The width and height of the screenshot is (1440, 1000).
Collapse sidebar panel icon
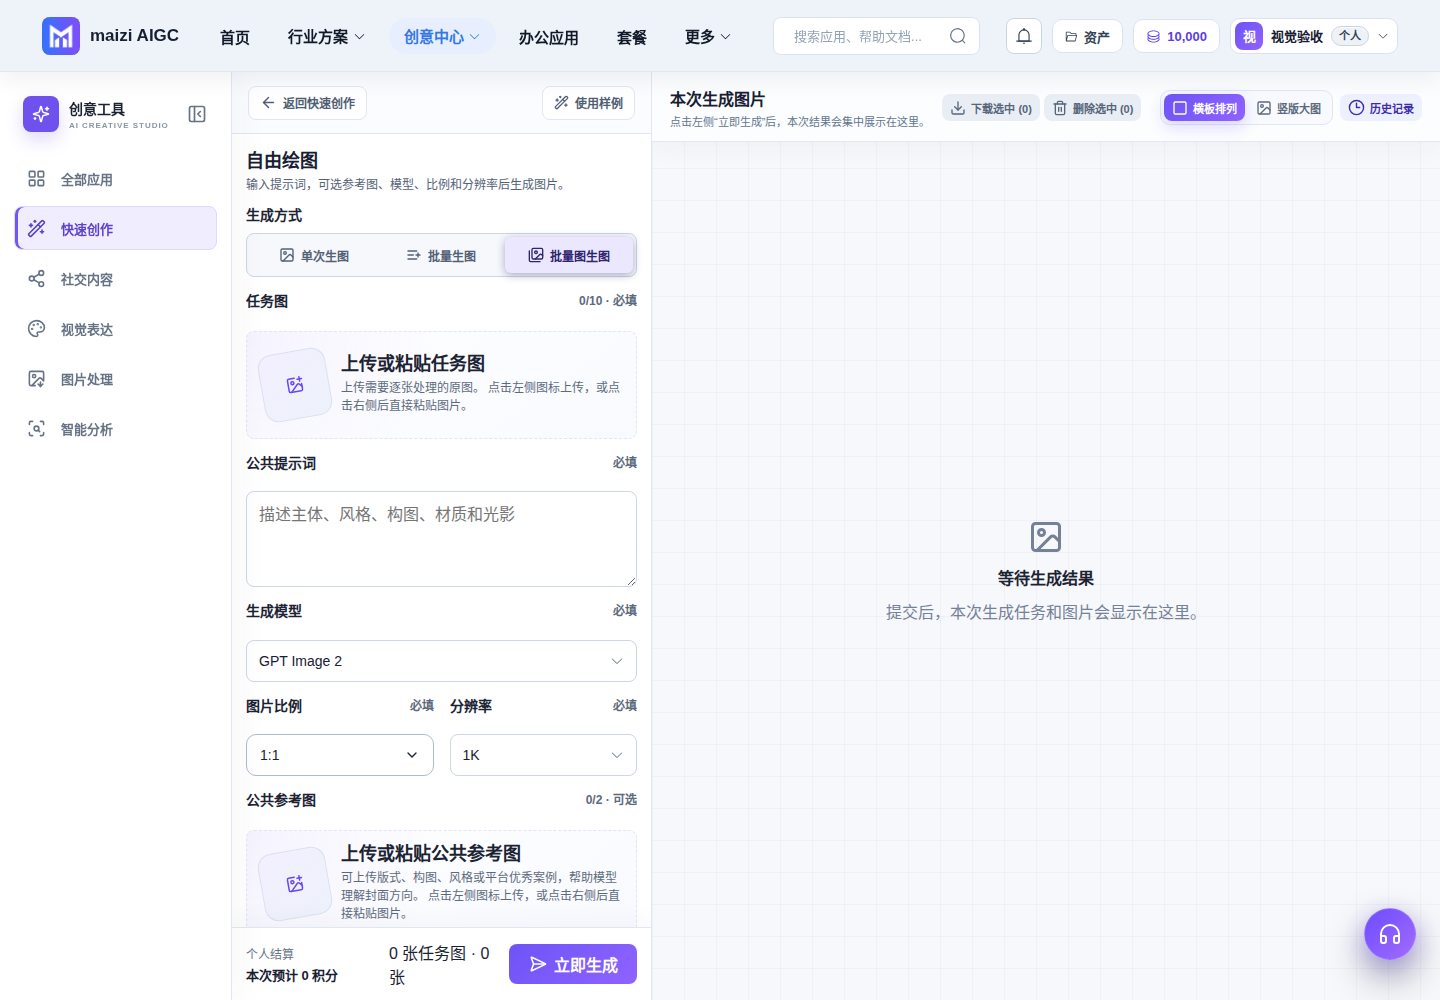point(197,114)
